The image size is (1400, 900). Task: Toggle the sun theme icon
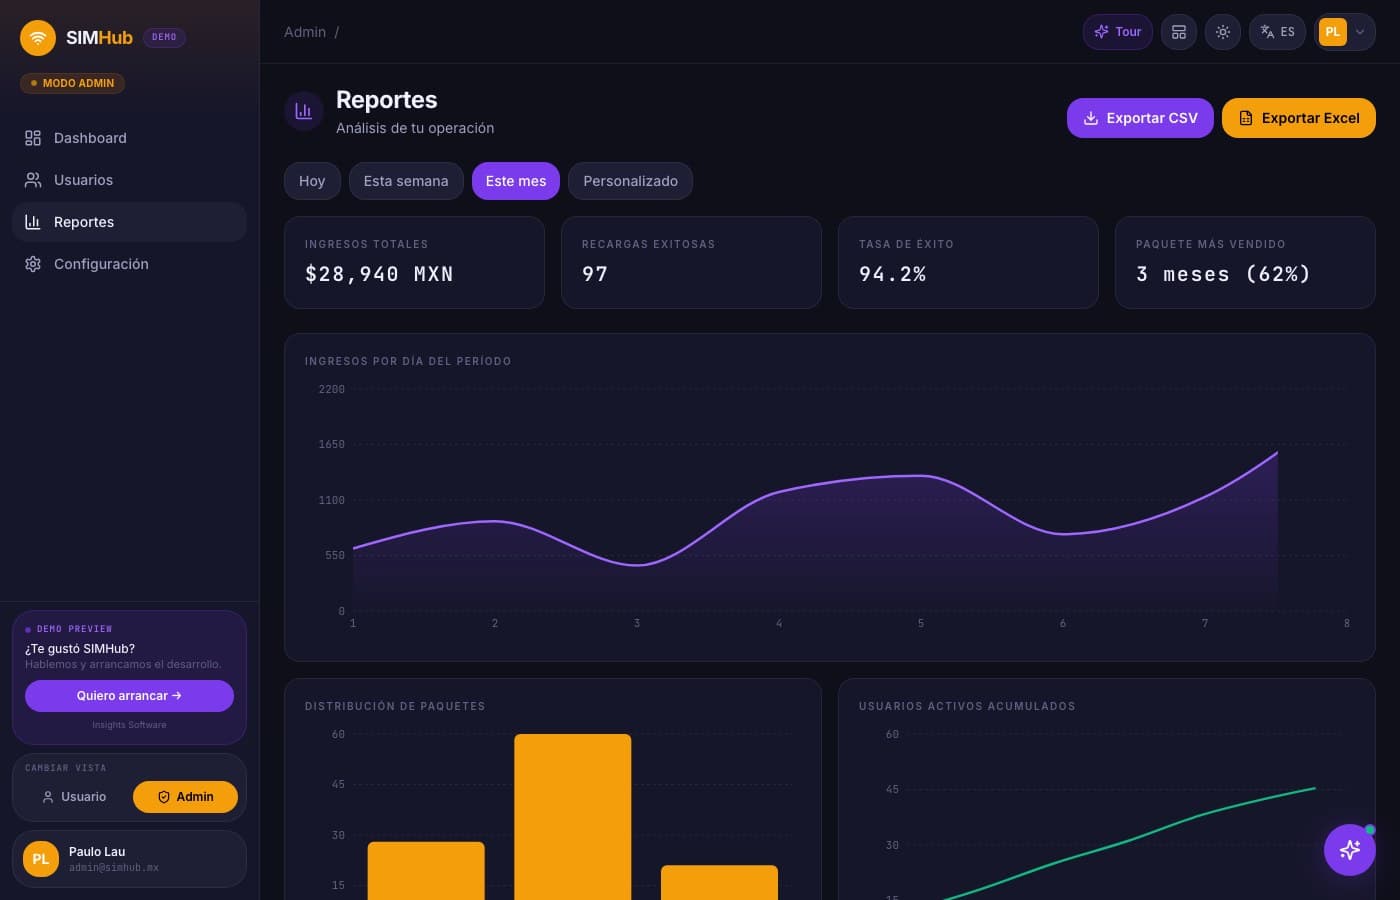tap(1223, 32)
